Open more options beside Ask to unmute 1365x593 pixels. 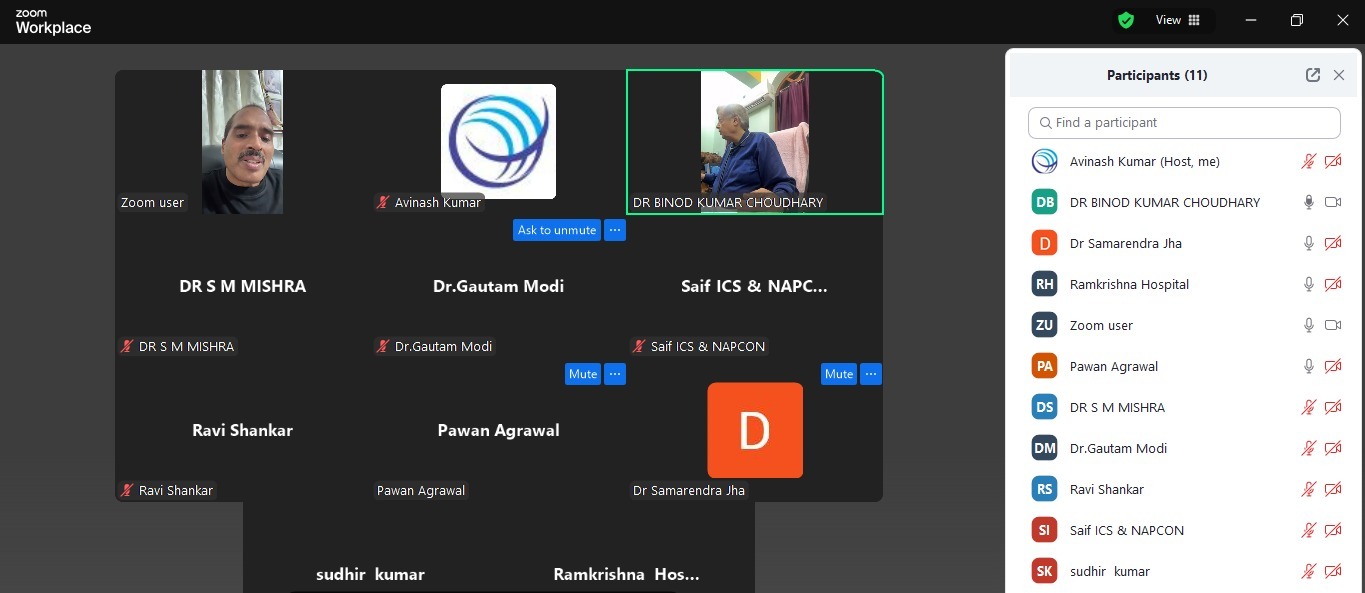tap(615, 230)
